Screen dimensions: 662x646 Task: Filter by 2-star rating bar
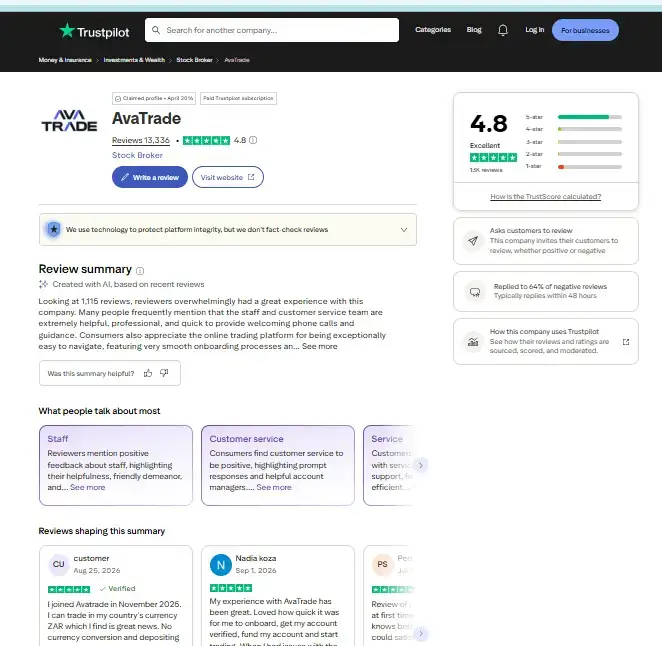tap(573, 154)
